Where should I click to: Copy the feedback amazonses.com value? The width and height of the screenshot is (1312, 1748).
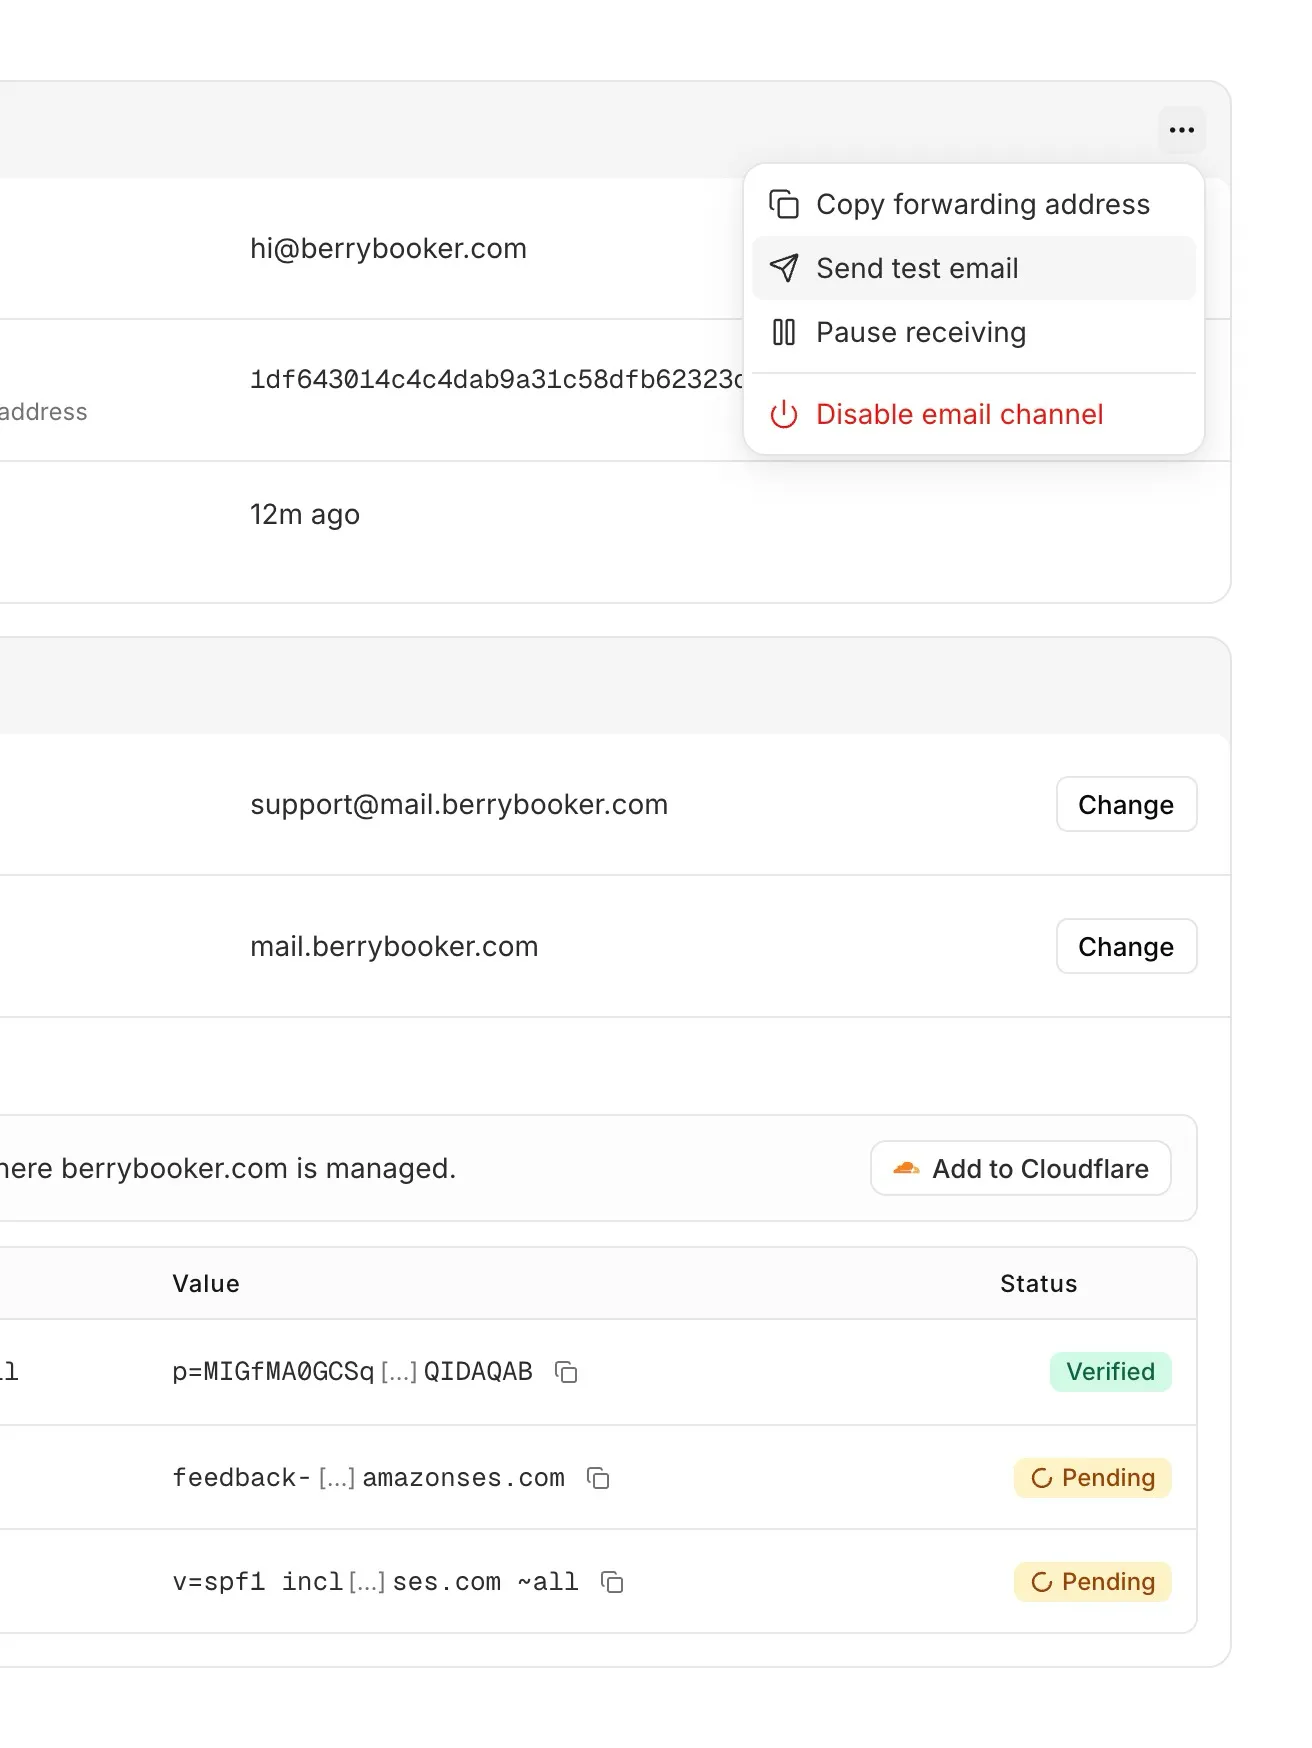pyautogui.click(x=598, y=1478)
